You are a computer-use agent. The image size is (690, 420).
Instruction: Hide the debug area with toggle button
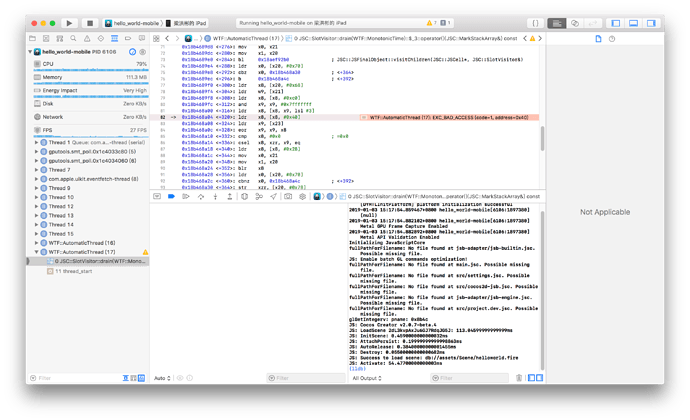point(157,196)
